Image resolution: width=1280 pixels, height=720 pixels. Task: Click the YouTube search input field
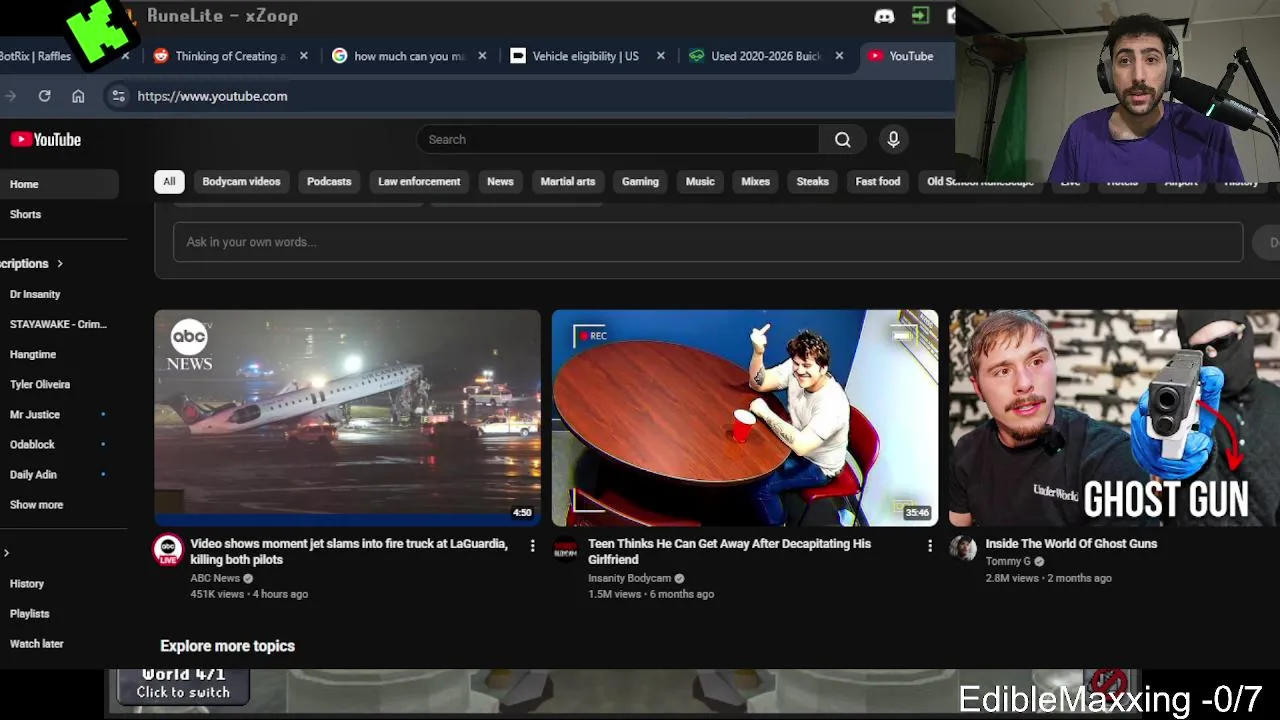click(618, 140)
